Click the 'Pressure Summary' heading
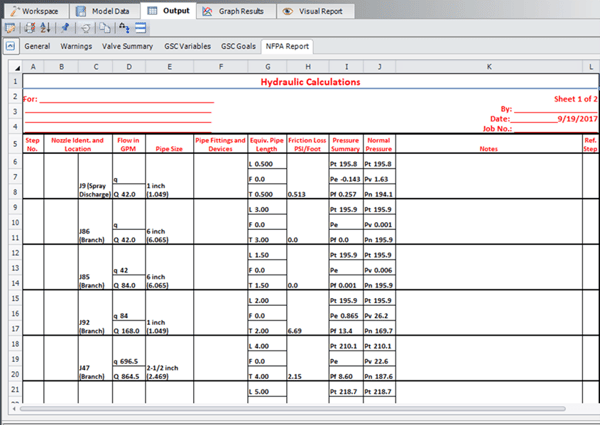This screenshot has height=425, width=600. 346,144
